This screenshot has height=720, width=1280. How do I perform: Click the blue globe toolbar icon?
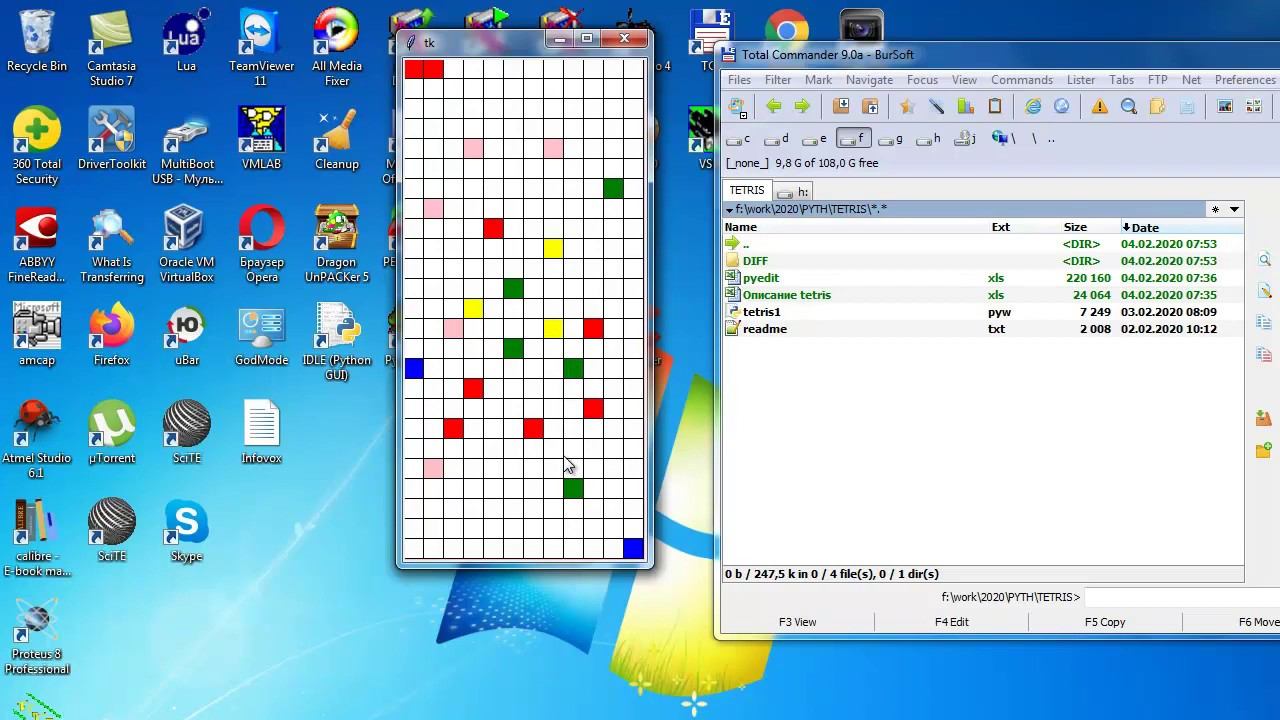coord(1062,106)
